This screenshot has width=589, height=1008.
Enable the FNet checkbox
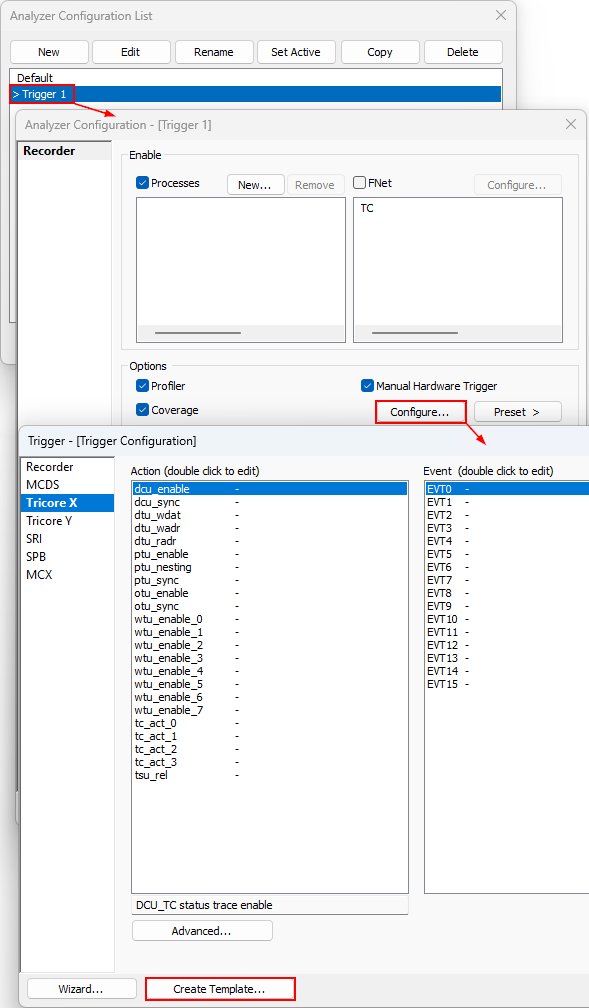coord(360,183)
